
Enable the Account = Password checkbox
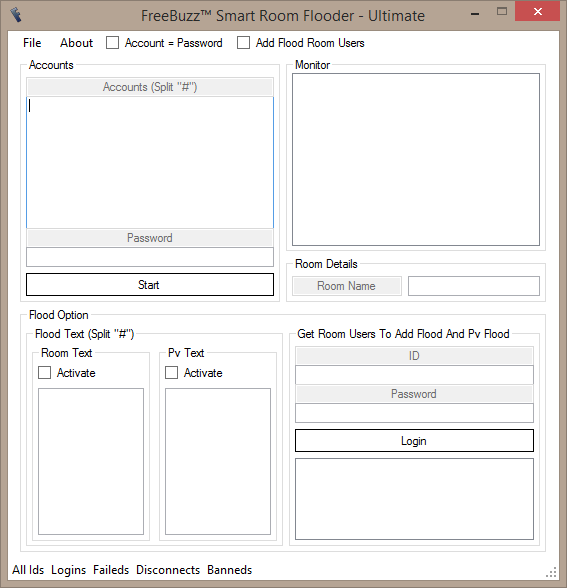(x=112, y=43)
